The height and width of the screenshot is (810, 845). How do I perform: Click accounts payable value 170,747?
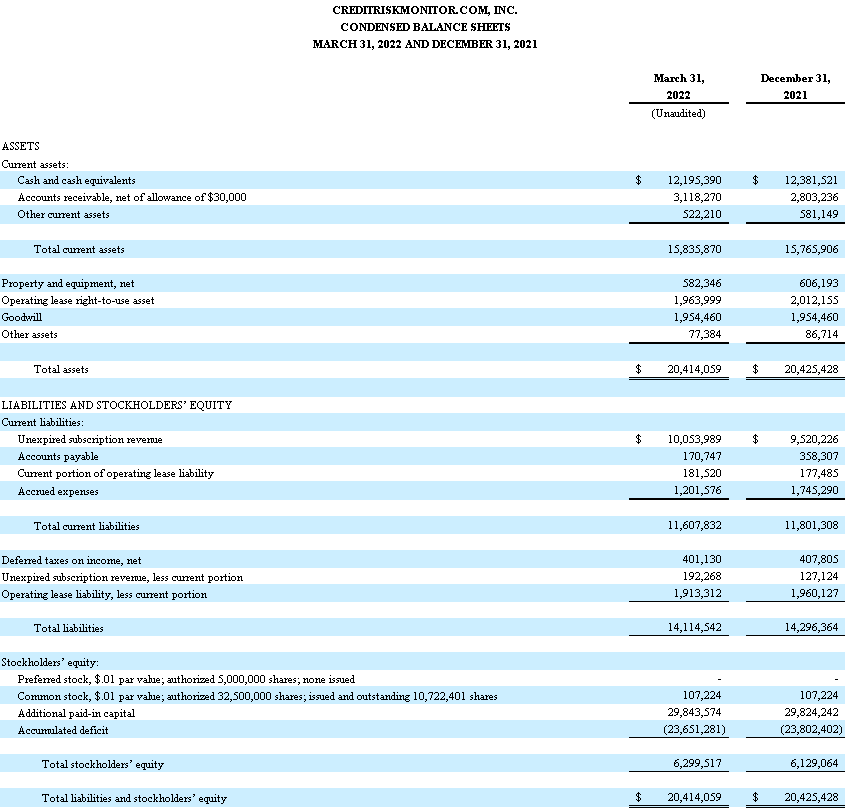702,456
